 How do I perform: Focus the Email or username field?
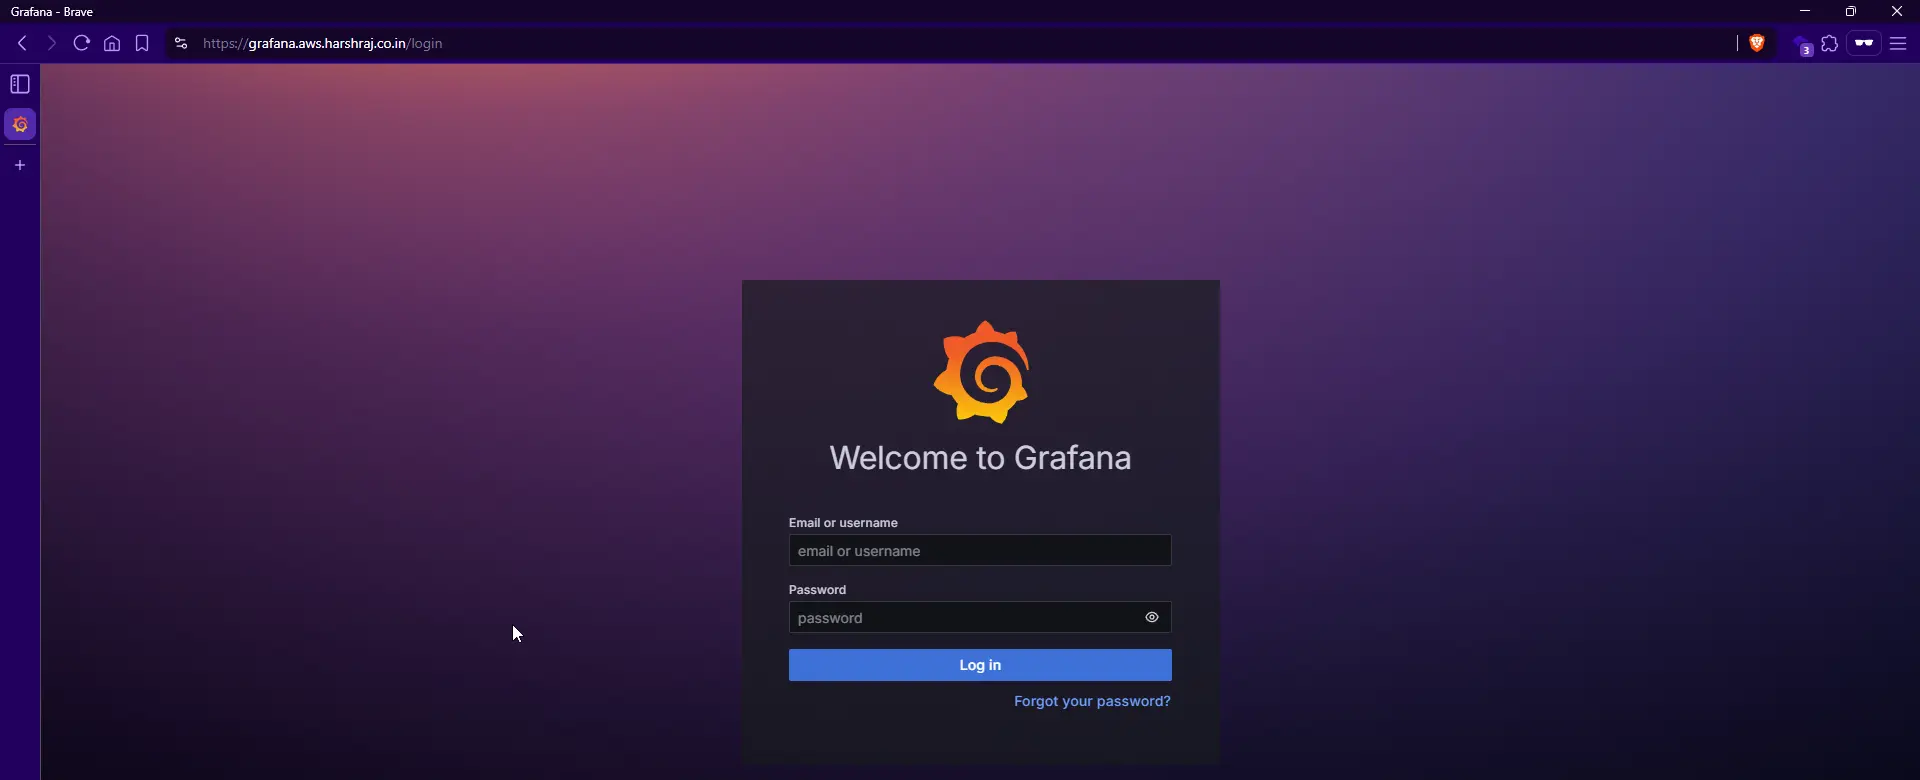tap(979, 551)
